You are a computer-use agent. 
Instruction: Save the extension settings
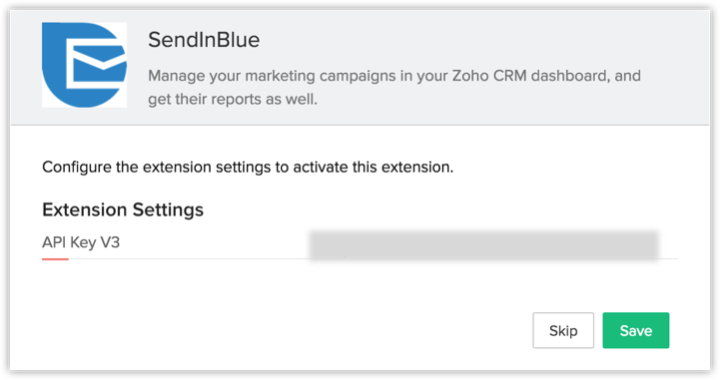click(x=636, y=330)
